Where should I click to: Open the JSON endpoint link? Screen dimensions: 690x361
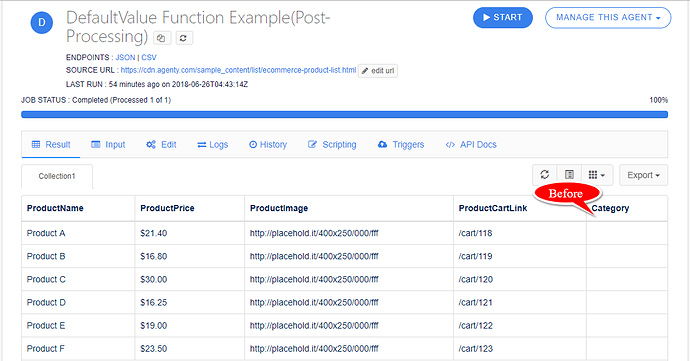click(x=125, y=58)
